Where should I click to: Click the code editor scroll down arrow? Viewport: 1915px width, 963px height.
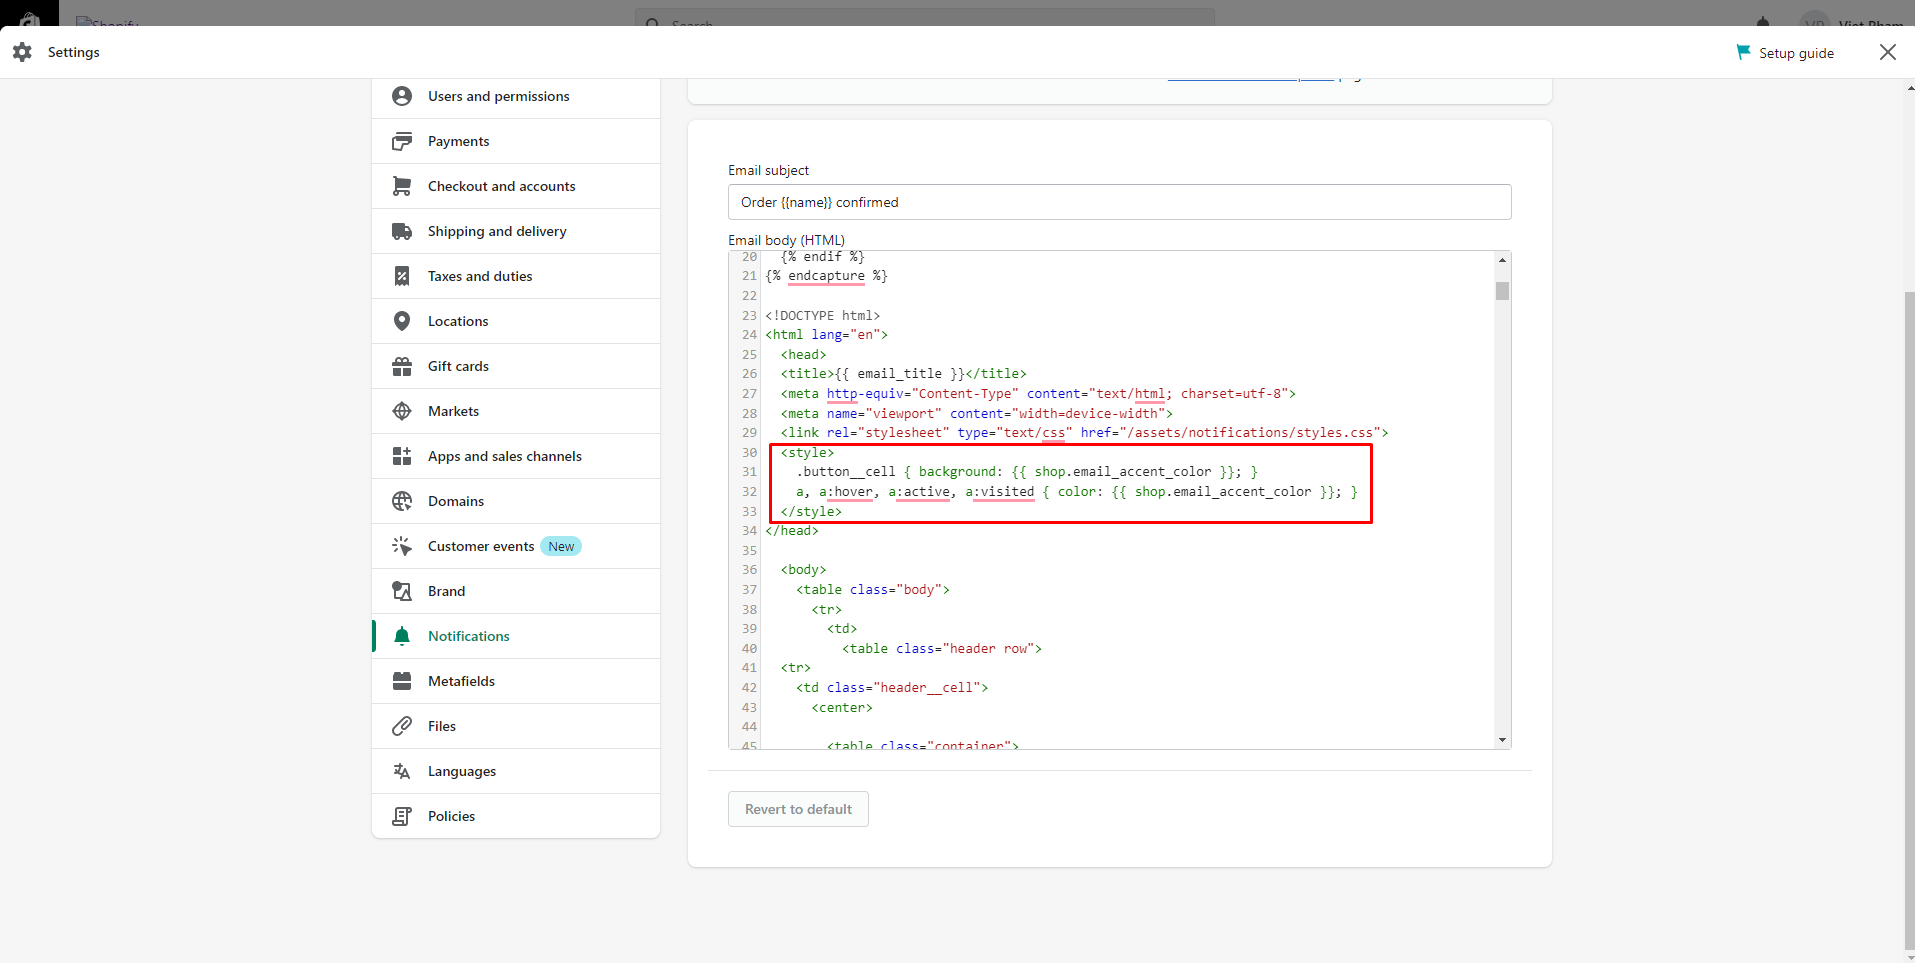click(x=1502, y=740)
